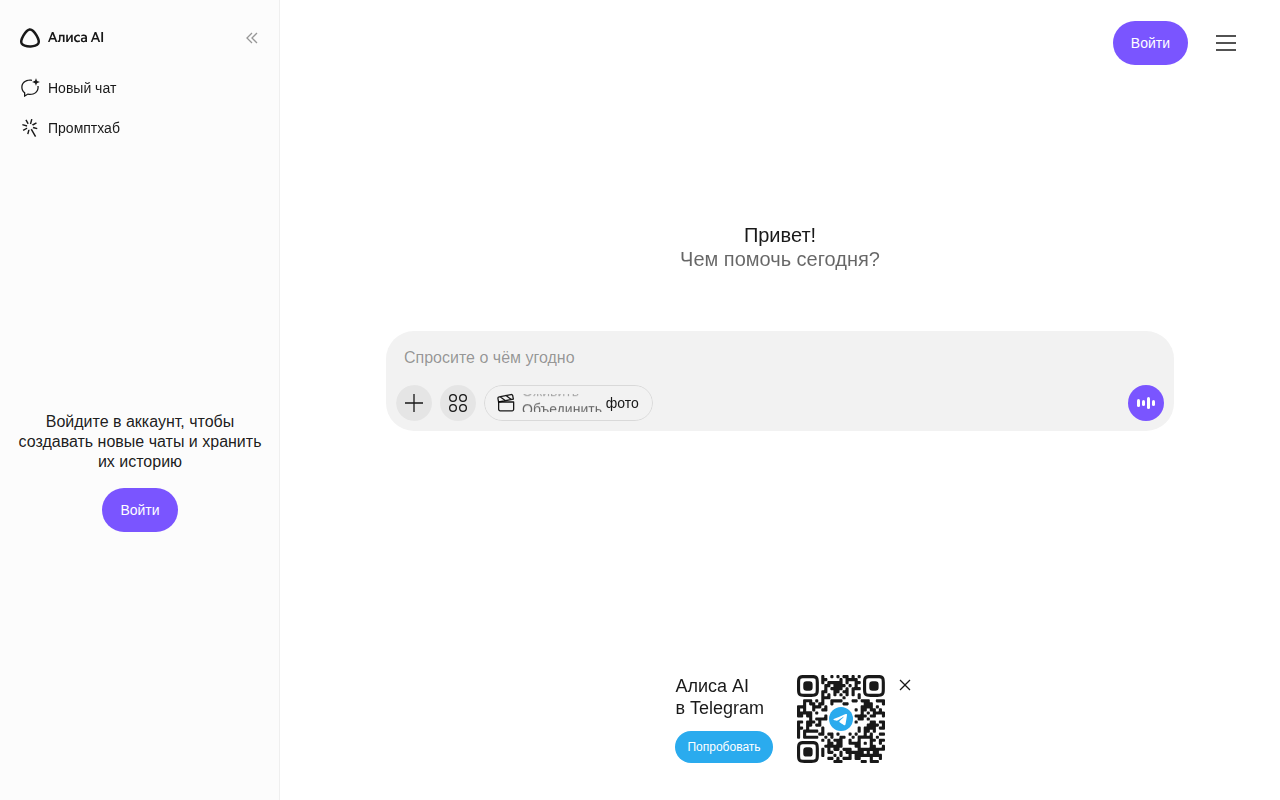1280x800 pixels.
Task: Click the plus attach icon
Action: pyautogui.click(x=414, y=403)
